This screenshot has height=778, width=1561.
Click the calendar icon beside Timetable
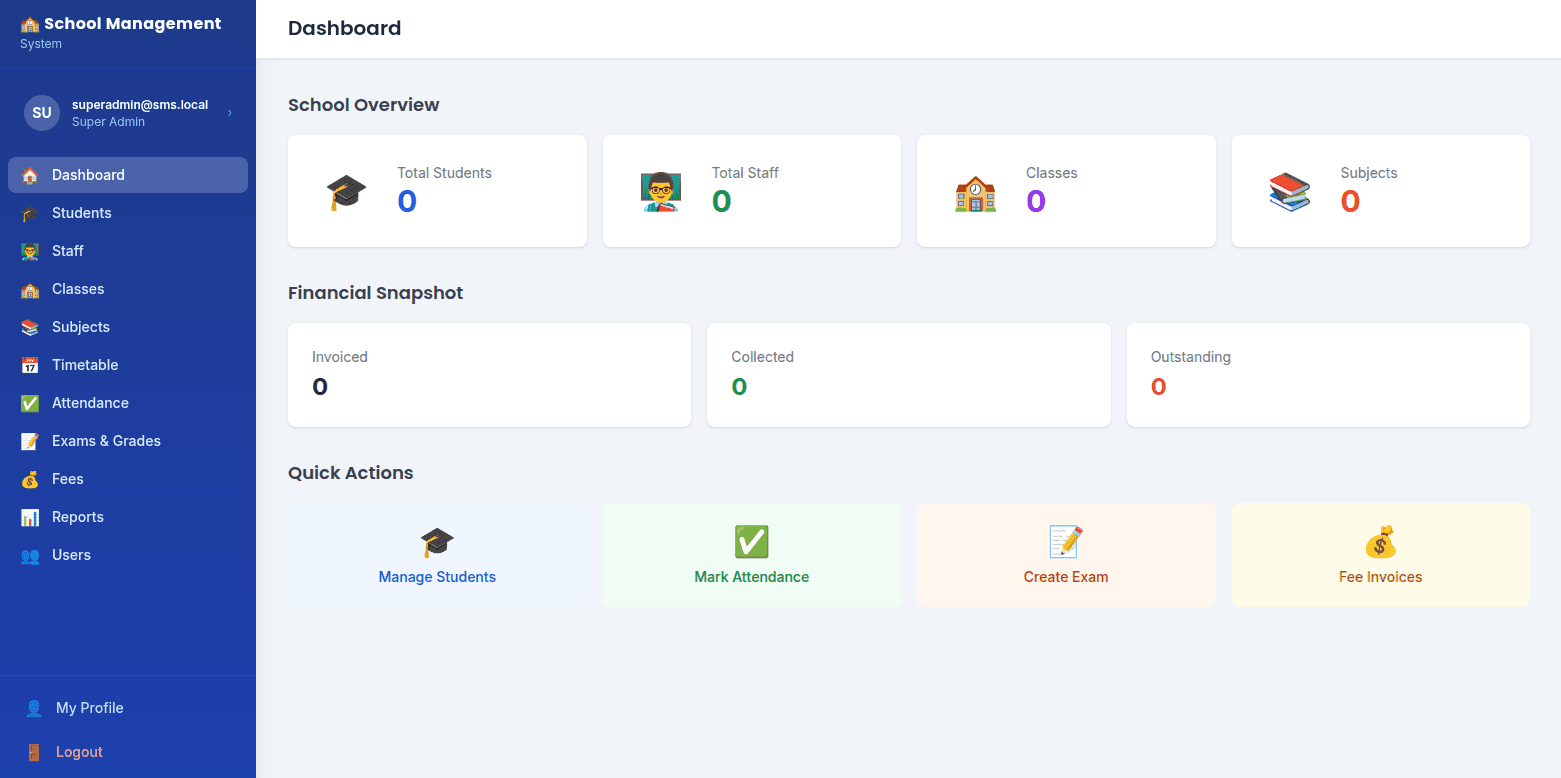(x=30, y=365)
